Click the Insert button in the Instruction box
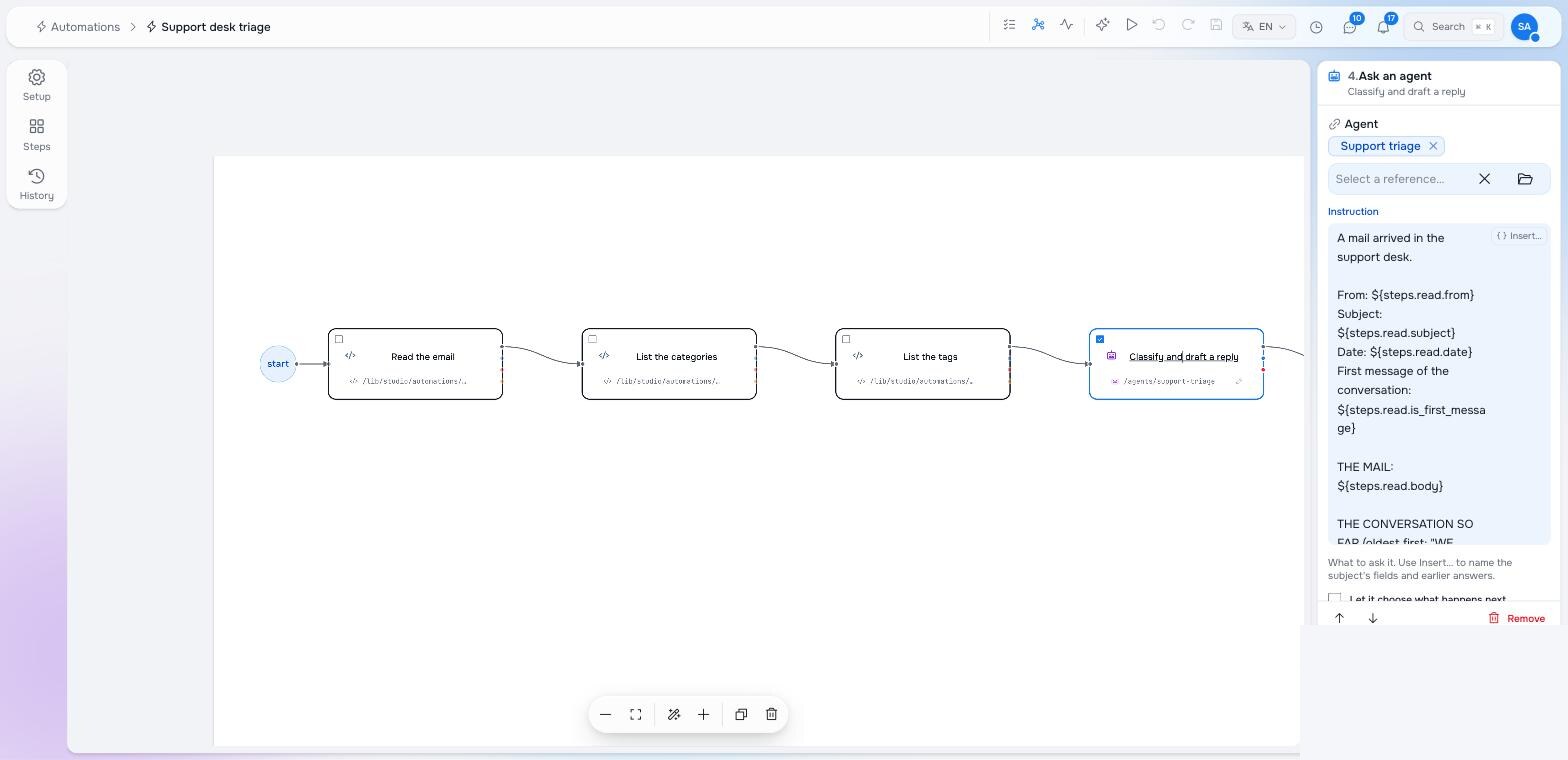The width and height of the screenshot is (1568, 760). tap(1519, 236)
